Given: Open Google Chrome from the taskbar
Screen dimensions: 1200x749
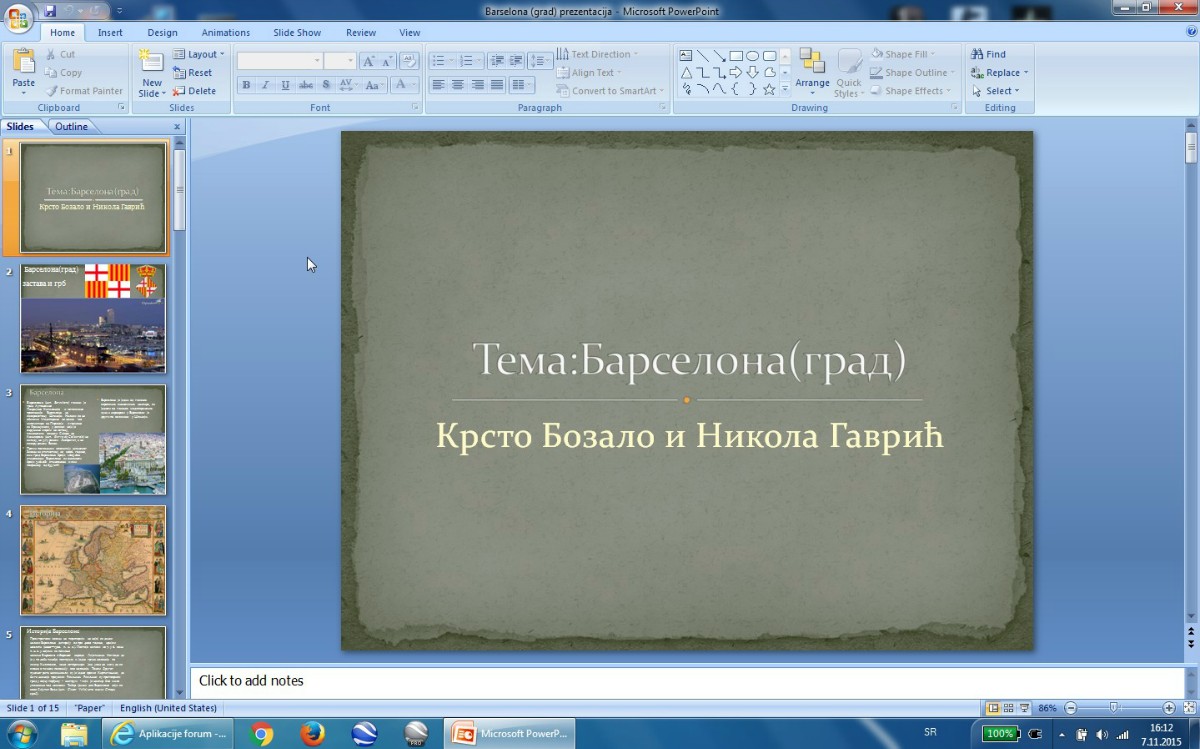Looking at the screenshot, I should tap(262, 734).
